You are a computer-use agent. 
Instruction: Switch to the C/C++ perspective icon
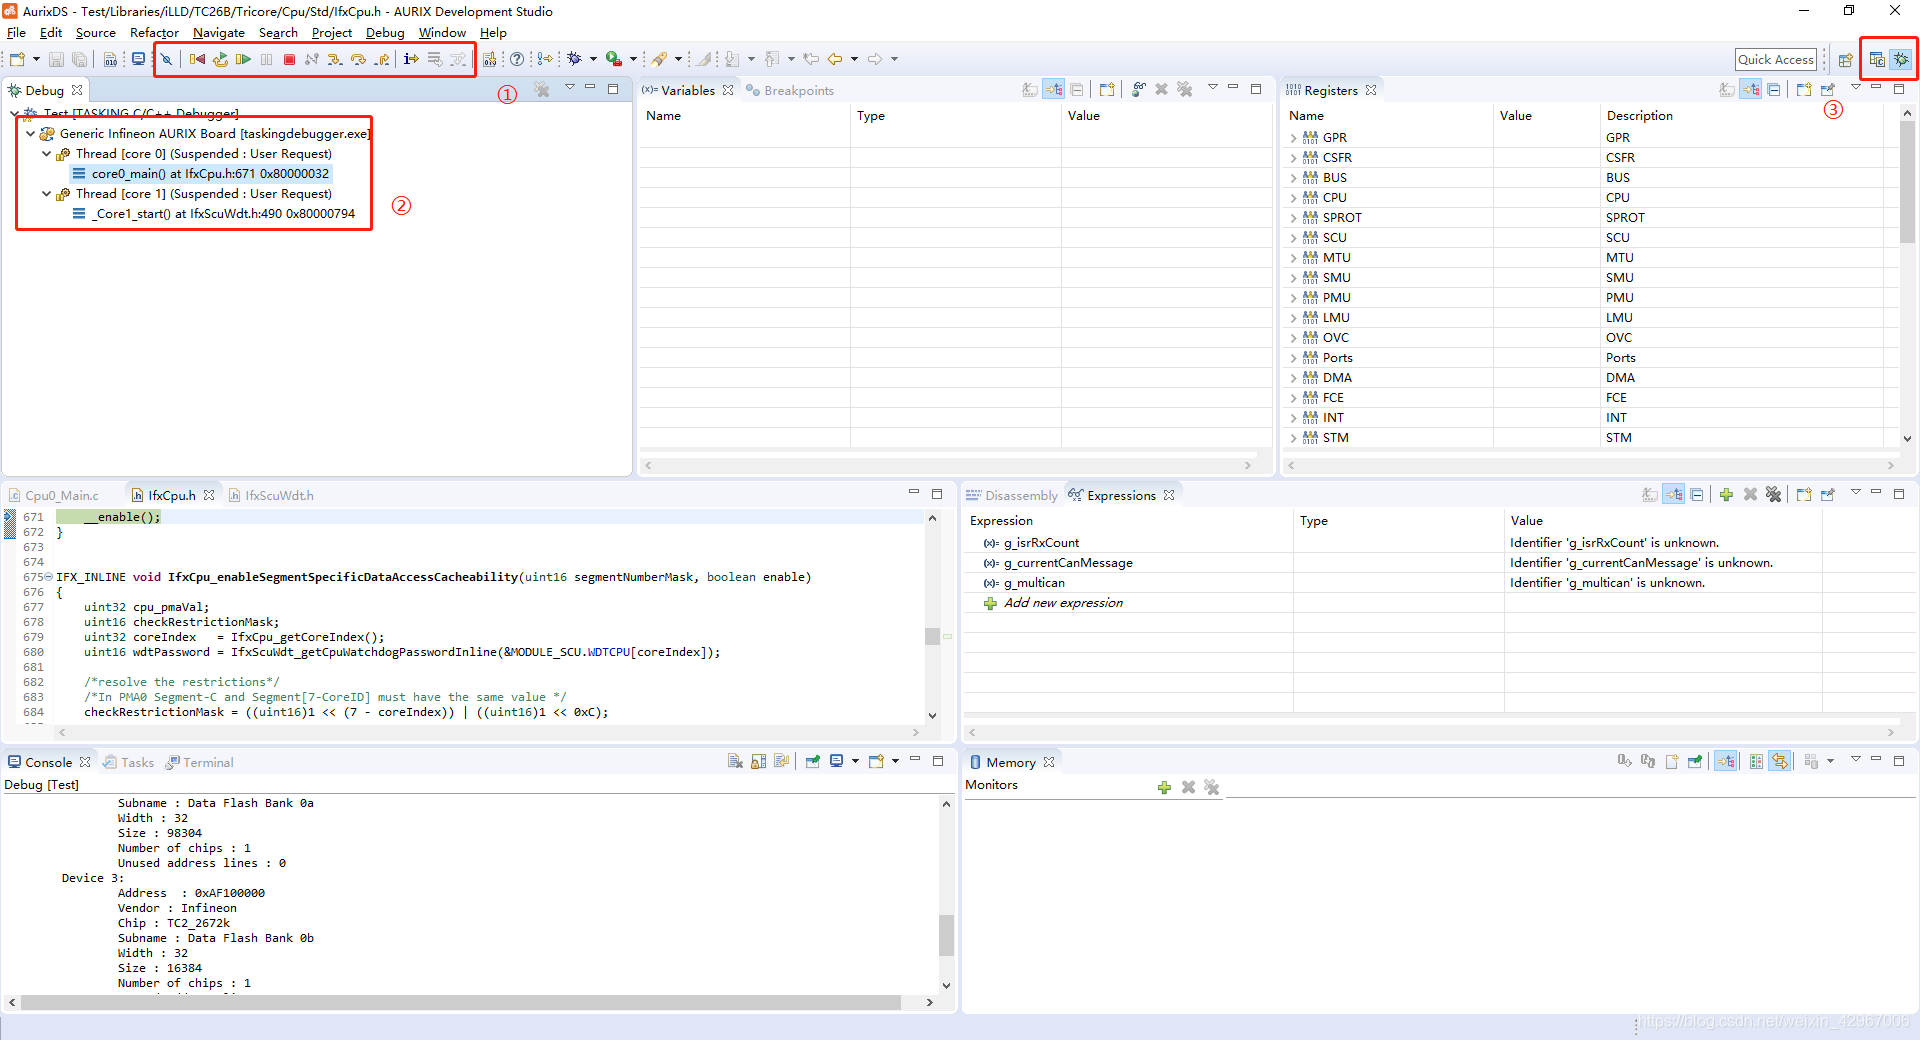[1877, 60]
